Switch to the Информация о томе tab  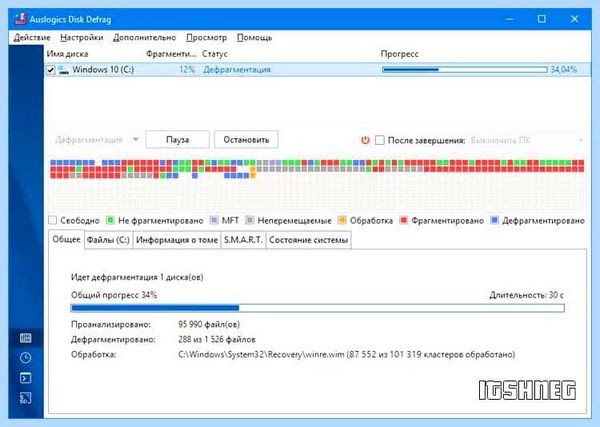coord(177,240)
